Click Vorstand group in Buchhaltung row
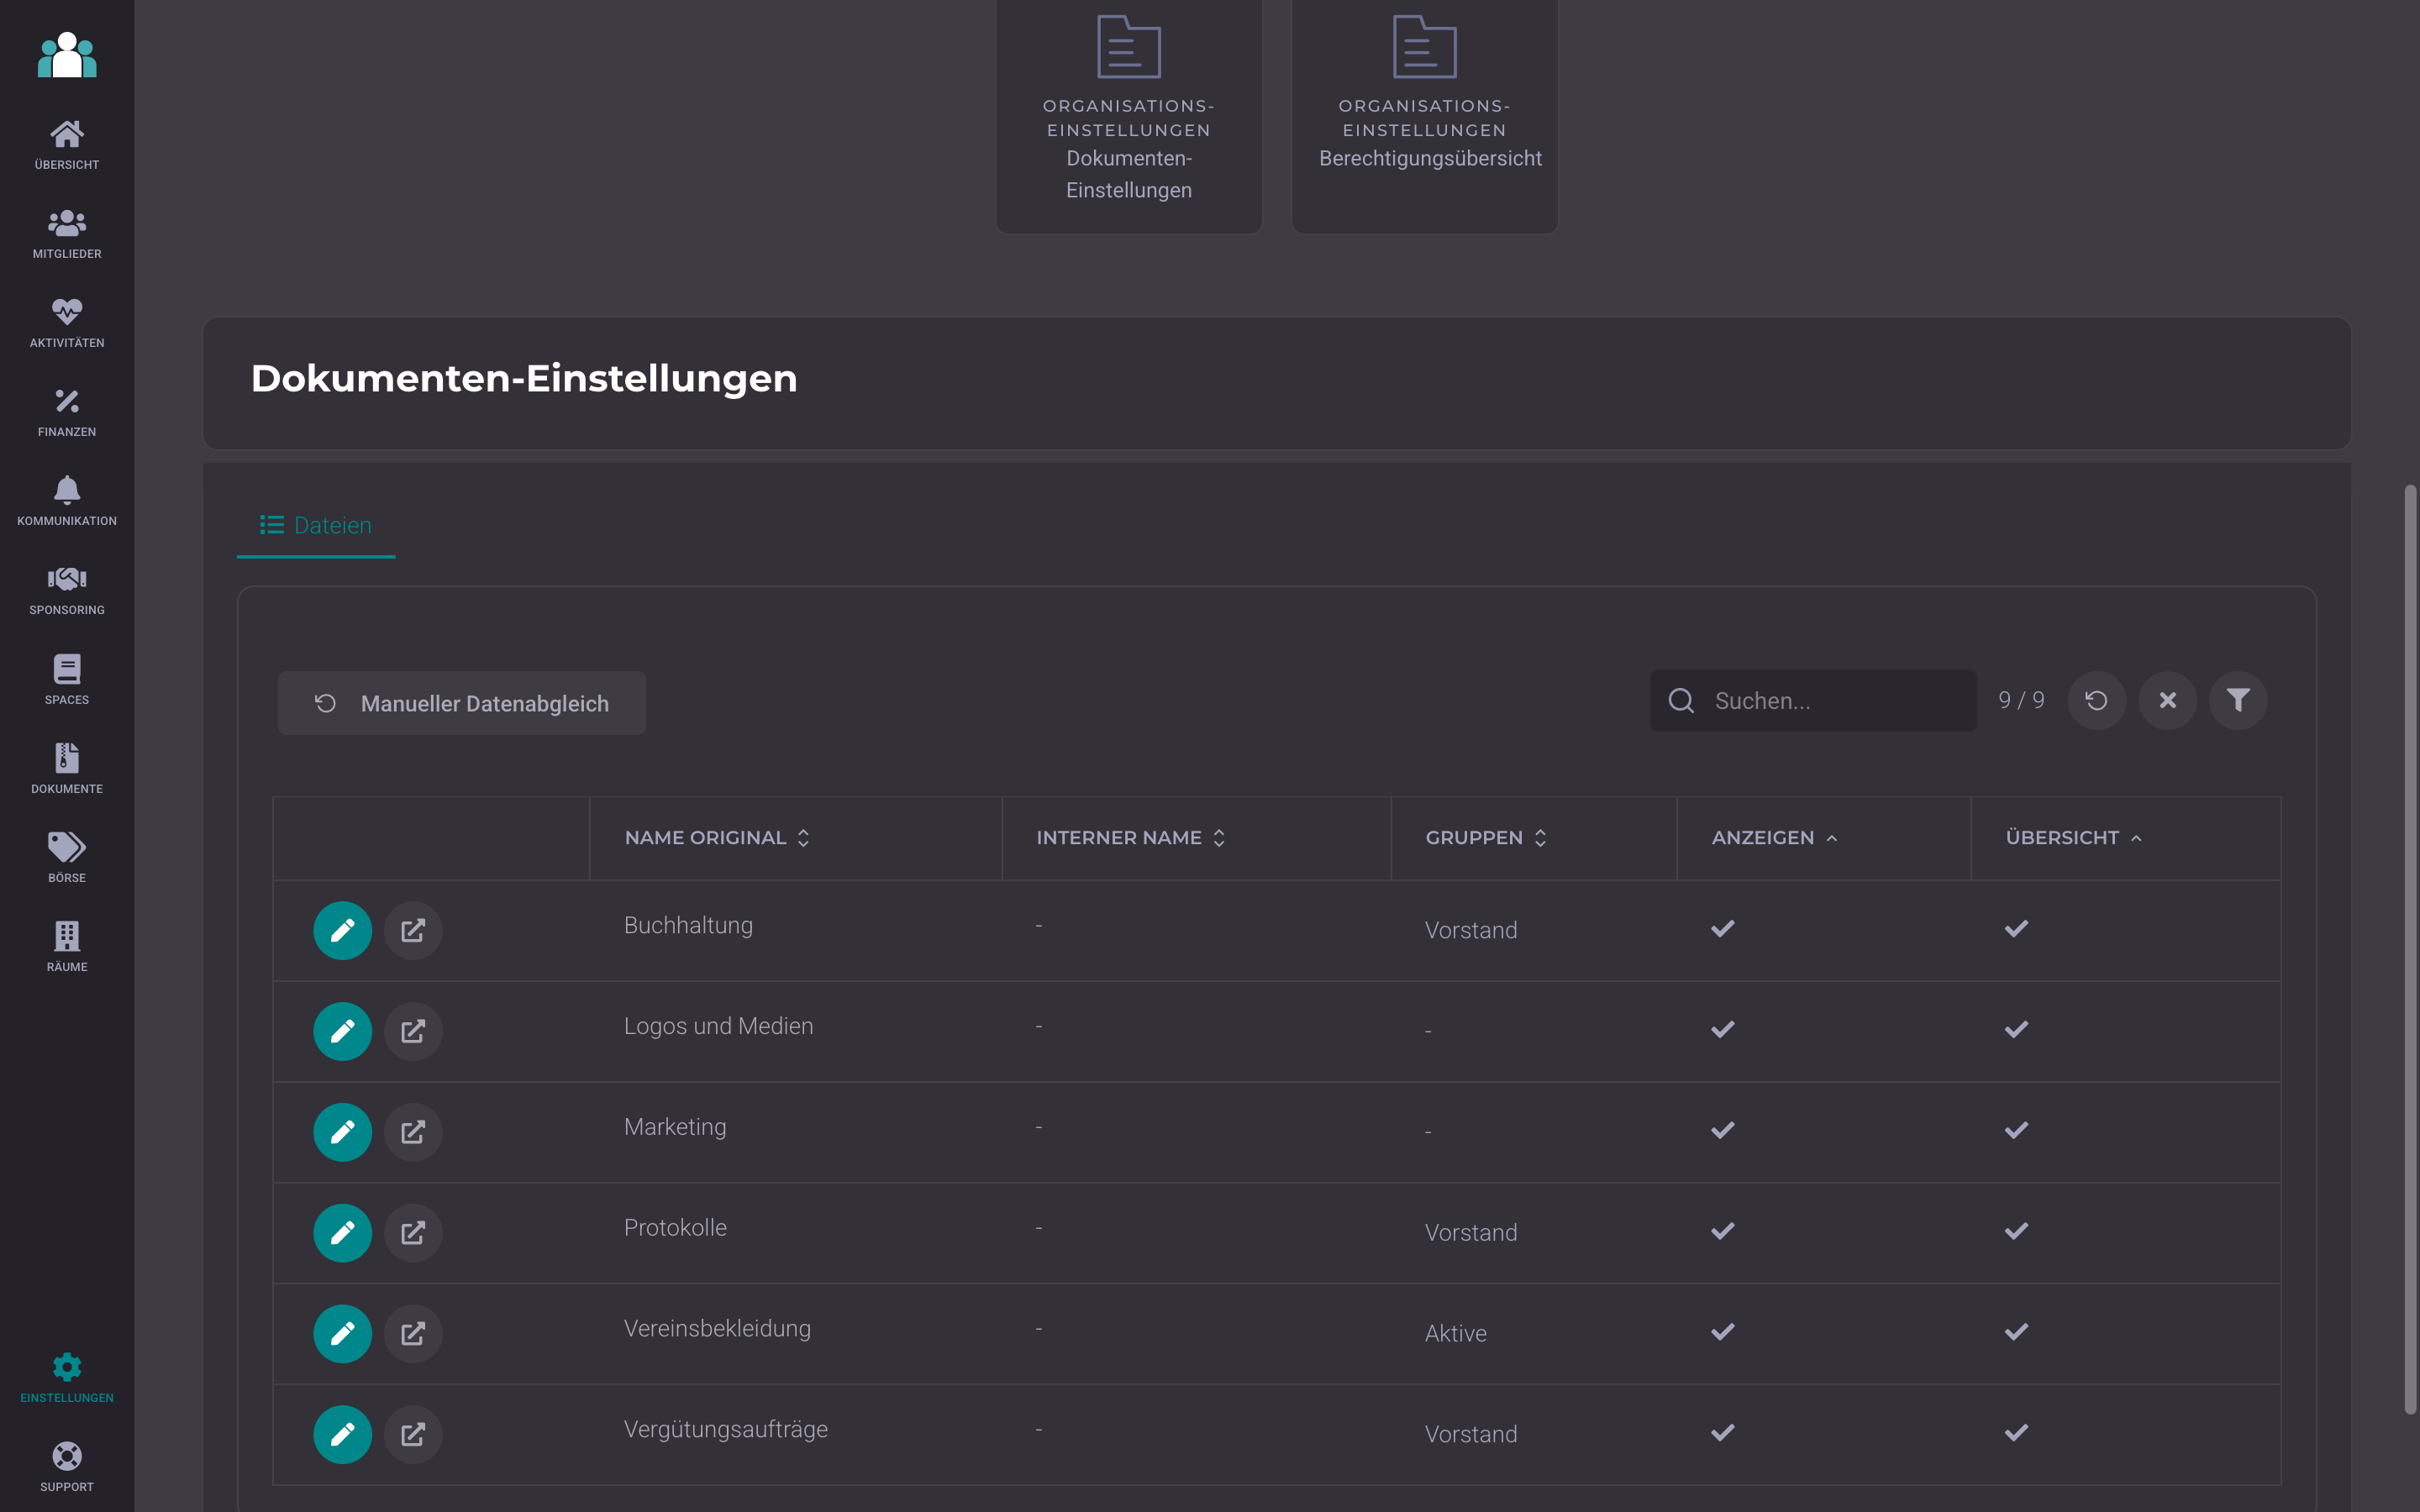 [1471, 931]
